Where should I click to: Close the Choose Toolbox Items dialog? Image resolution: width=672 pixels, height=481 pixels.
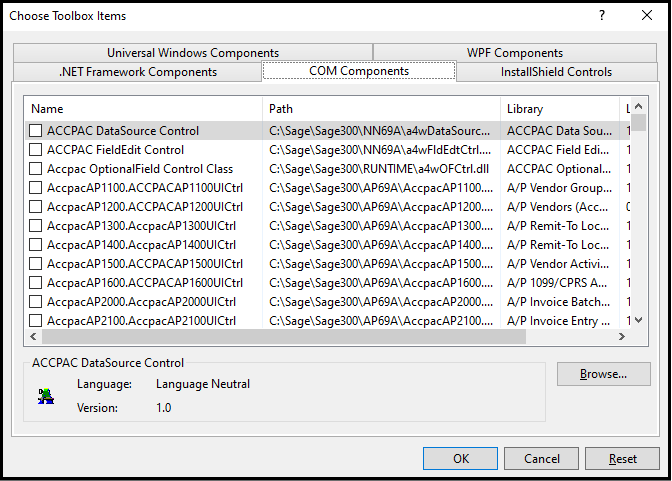click(x=647, y=15)
